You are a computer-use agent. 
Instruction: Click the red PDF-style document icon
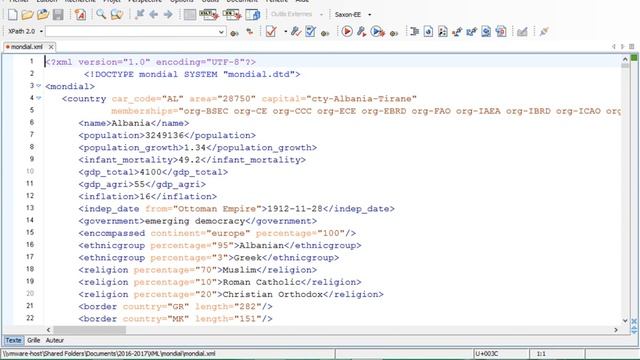click(501, 31)
